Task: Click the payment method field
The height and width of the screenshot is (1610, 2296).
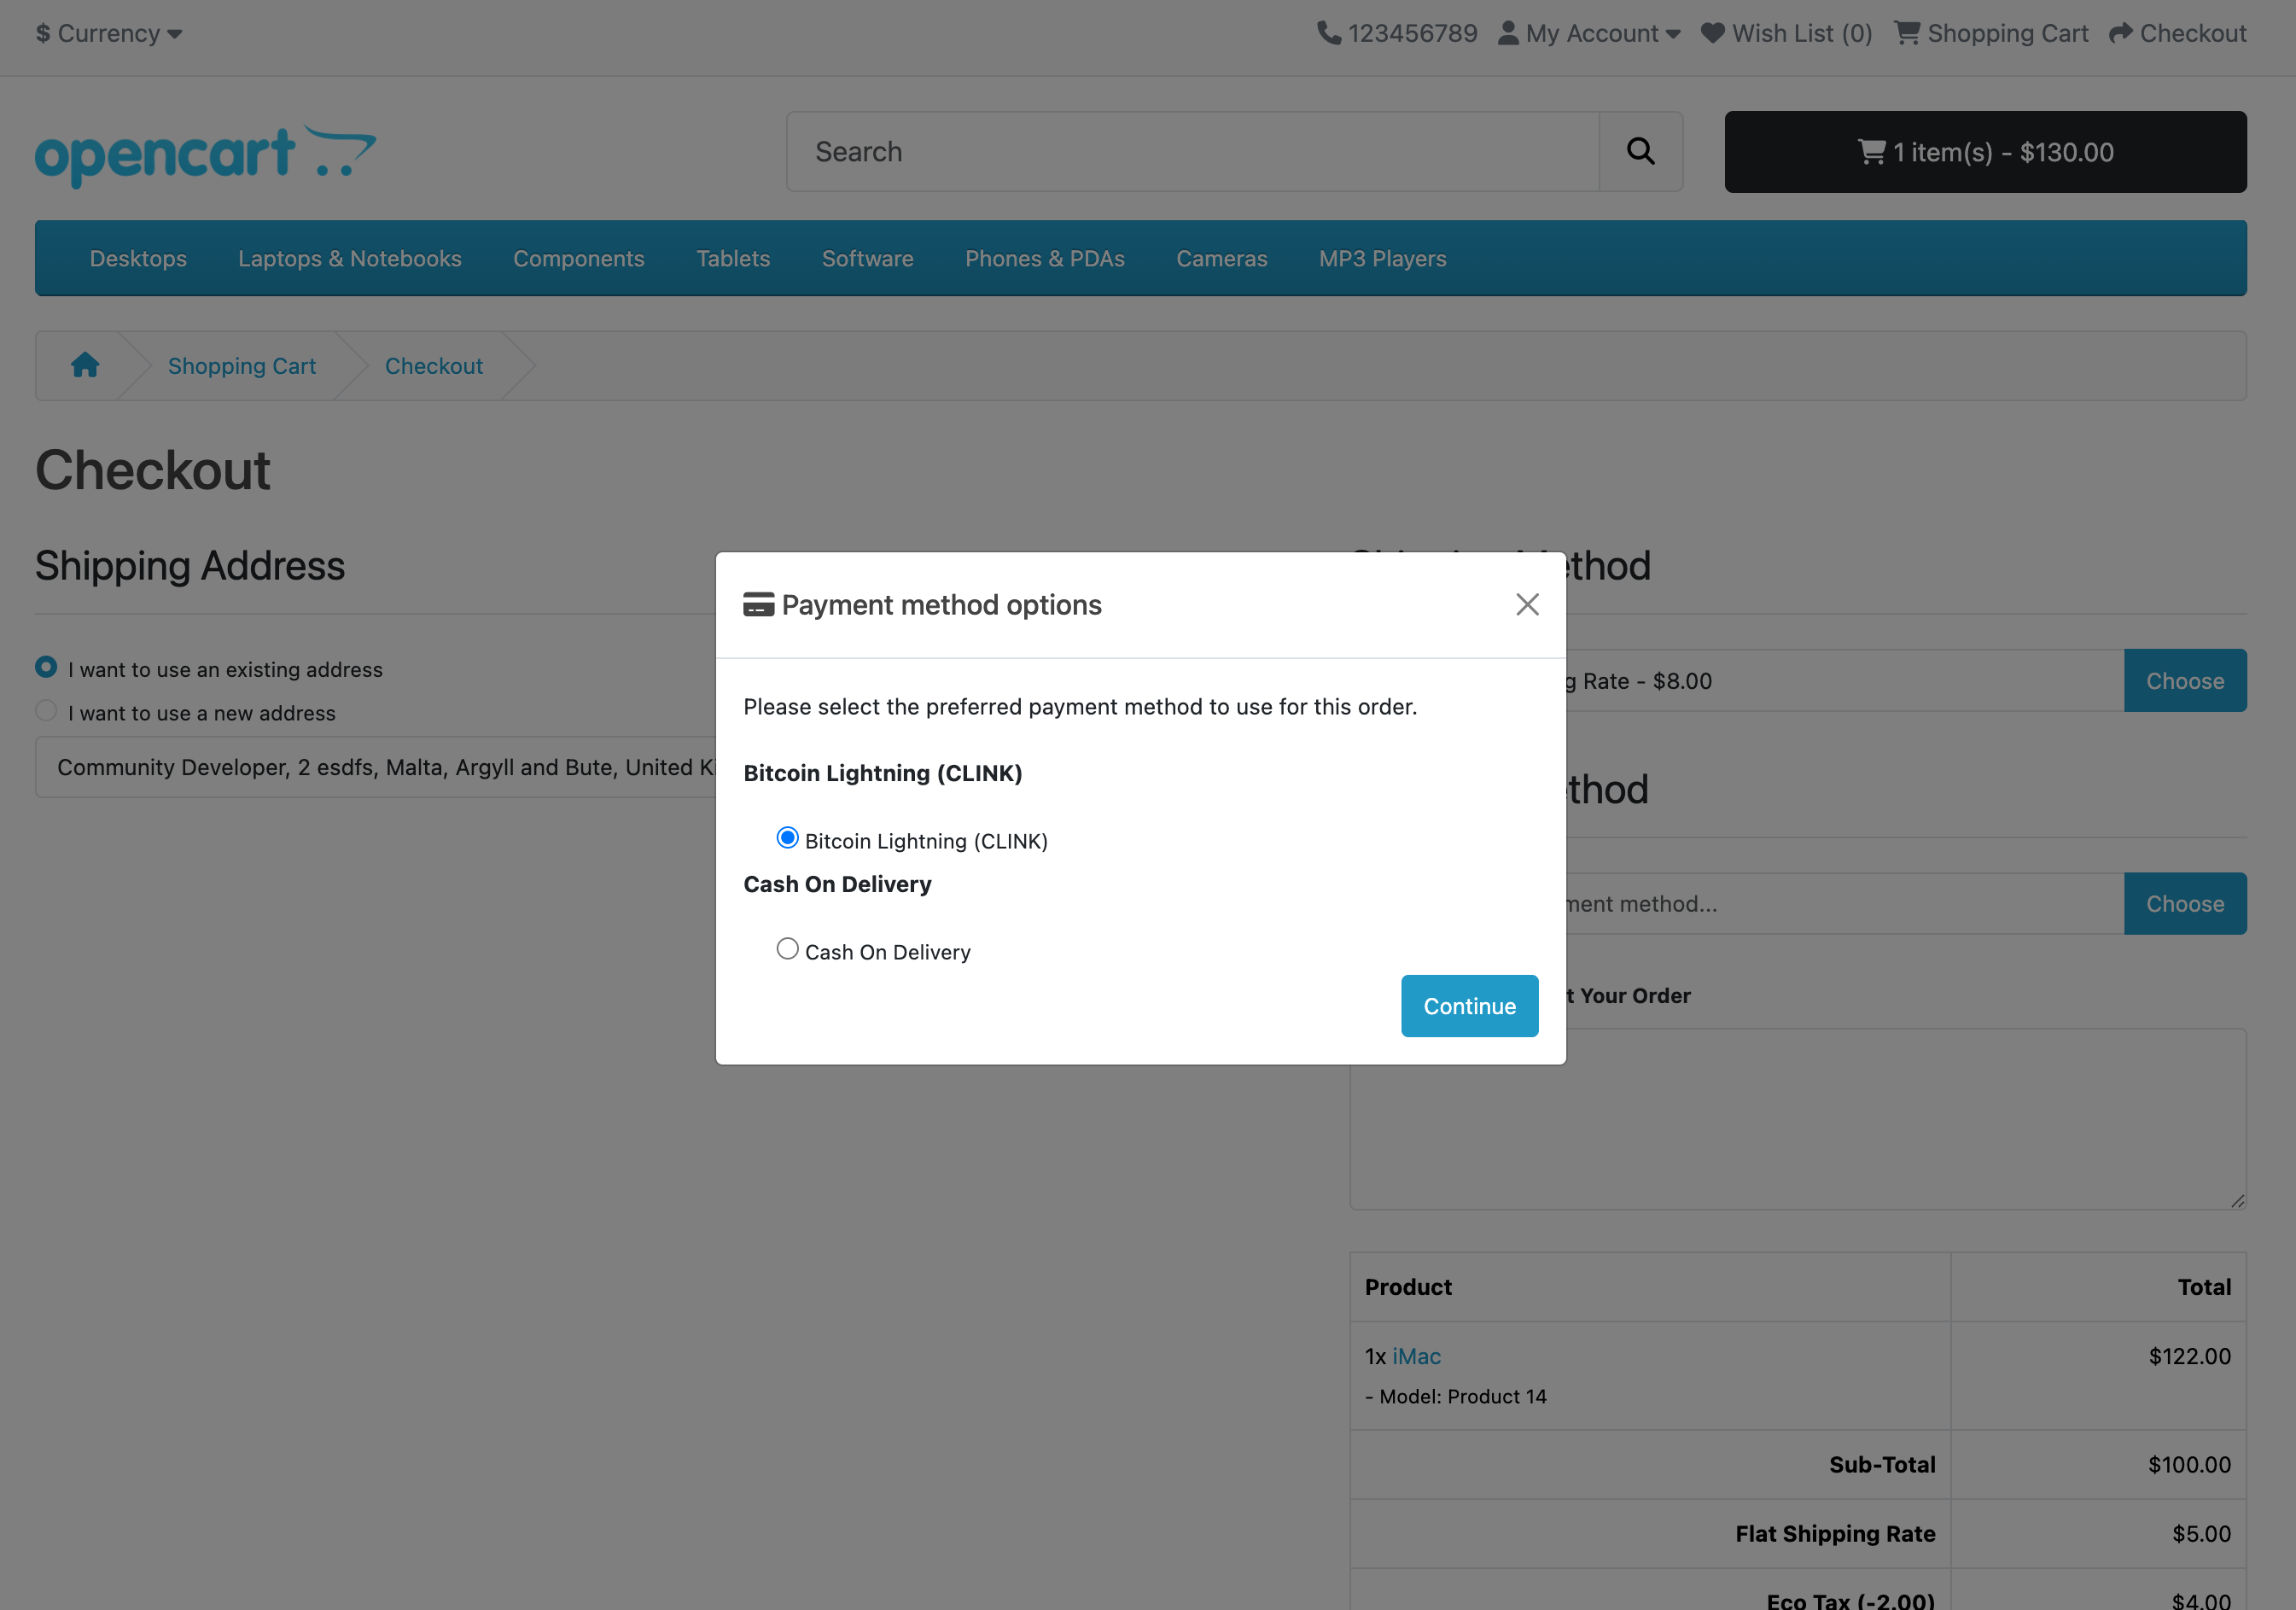Action: [x=1844, y=904]
